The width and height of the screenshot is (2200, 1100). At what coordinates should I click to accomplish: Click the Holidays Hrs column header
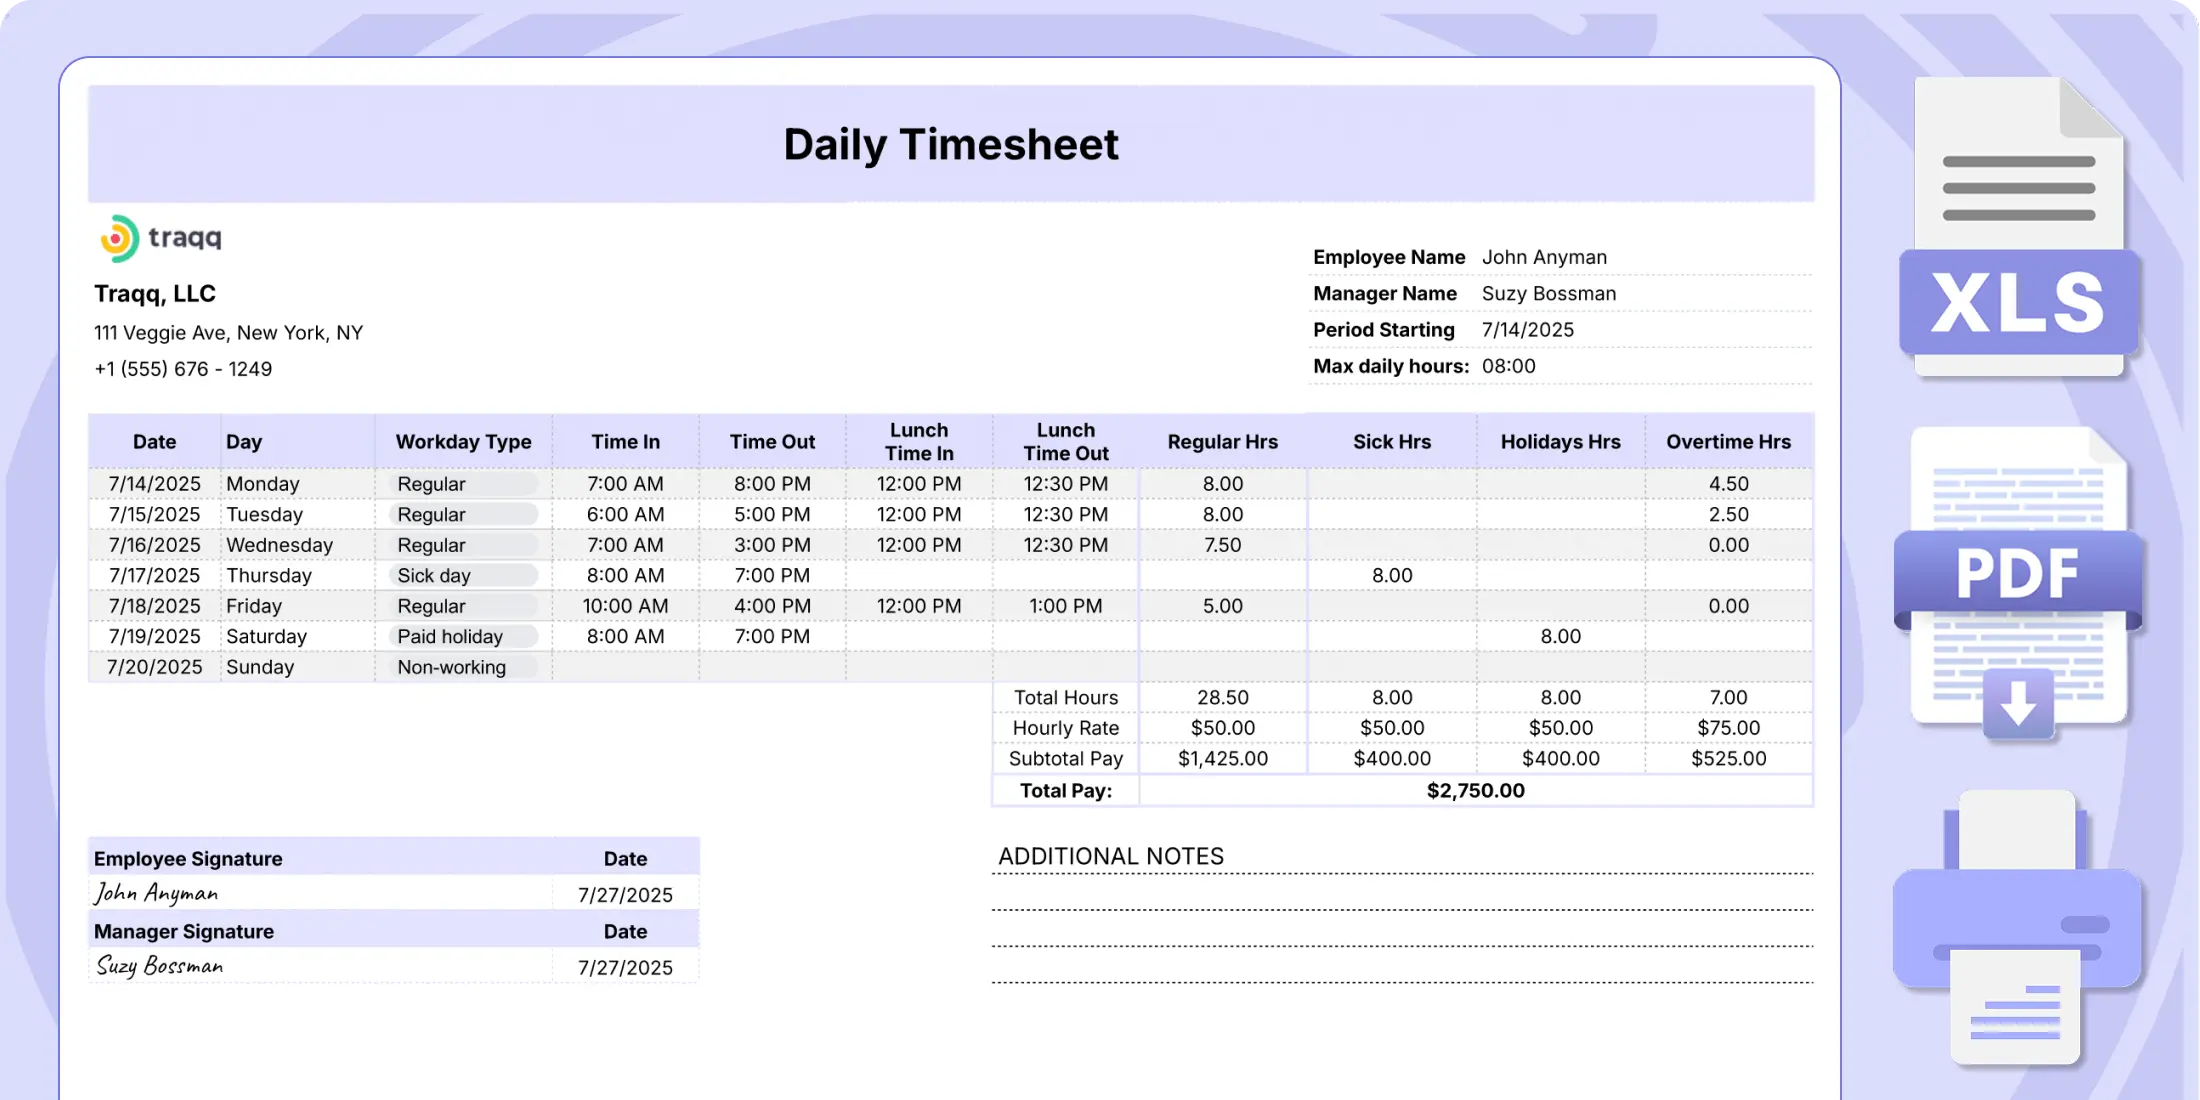[1560, 442]
